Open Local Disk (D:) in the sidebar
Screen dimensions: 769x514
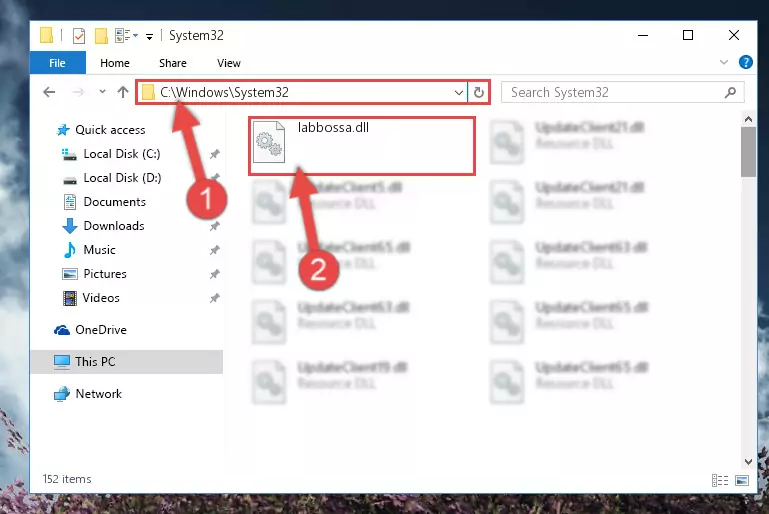tap(122, 178)
